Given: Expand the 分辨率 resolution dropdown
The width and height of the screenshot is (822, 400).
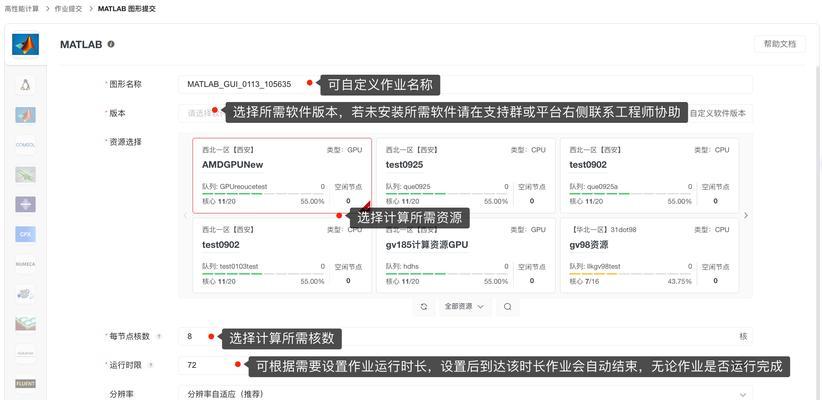Looking at the screenshot, I should pos(465,394).
